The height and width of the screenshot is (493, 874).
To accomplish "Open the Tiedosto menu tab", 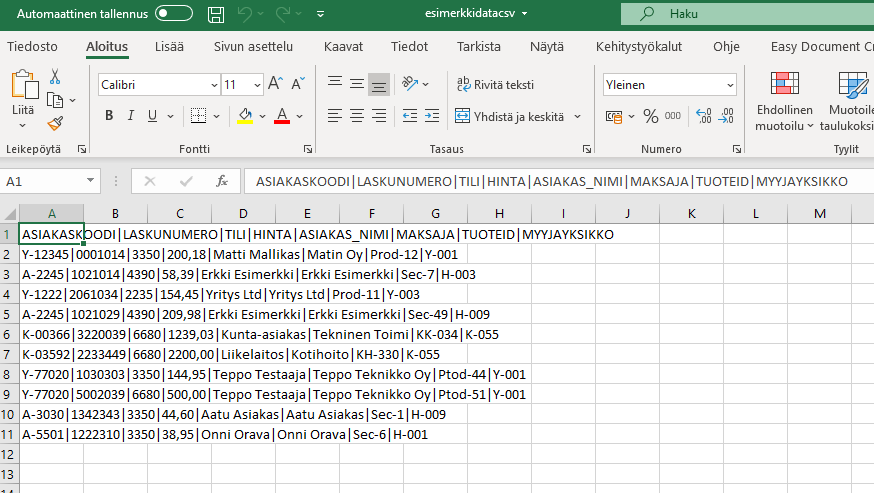I will [x=32, y=46].
